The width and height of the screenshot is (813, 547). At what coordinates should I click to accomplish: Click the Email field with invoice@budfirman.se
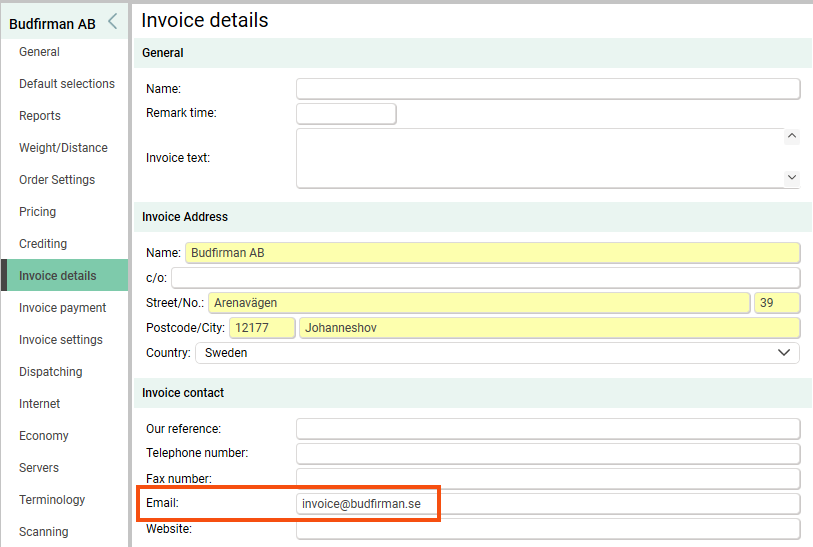548,504
